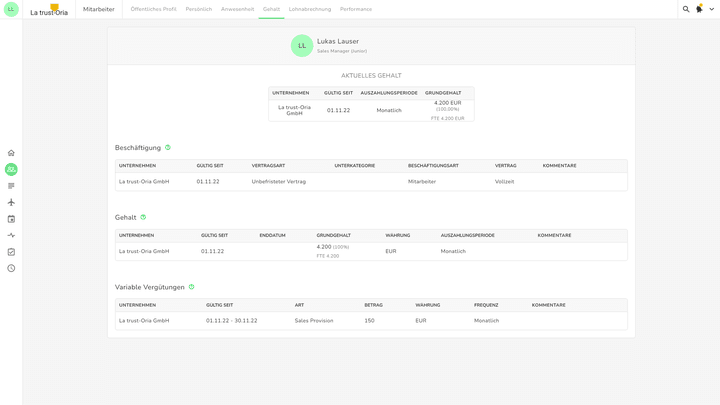Click 4.200 EUR in current salary table

tap(448, 103)
